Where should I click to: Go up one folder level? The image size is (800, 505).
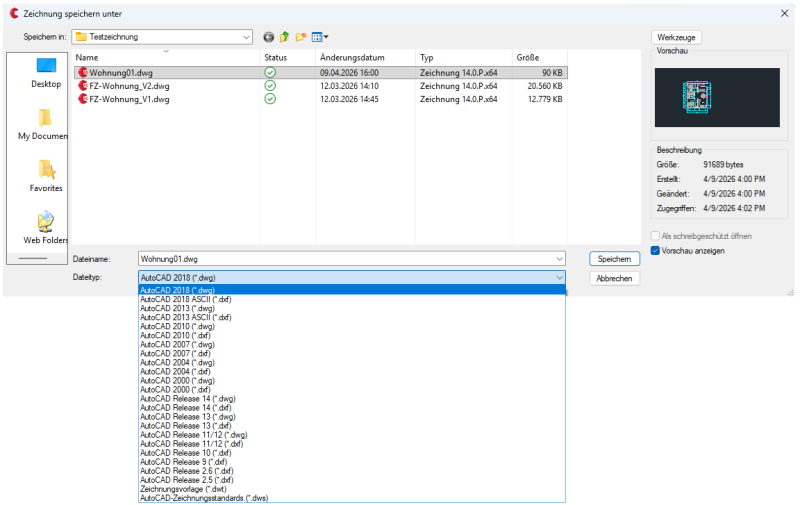tap(284, 37)
